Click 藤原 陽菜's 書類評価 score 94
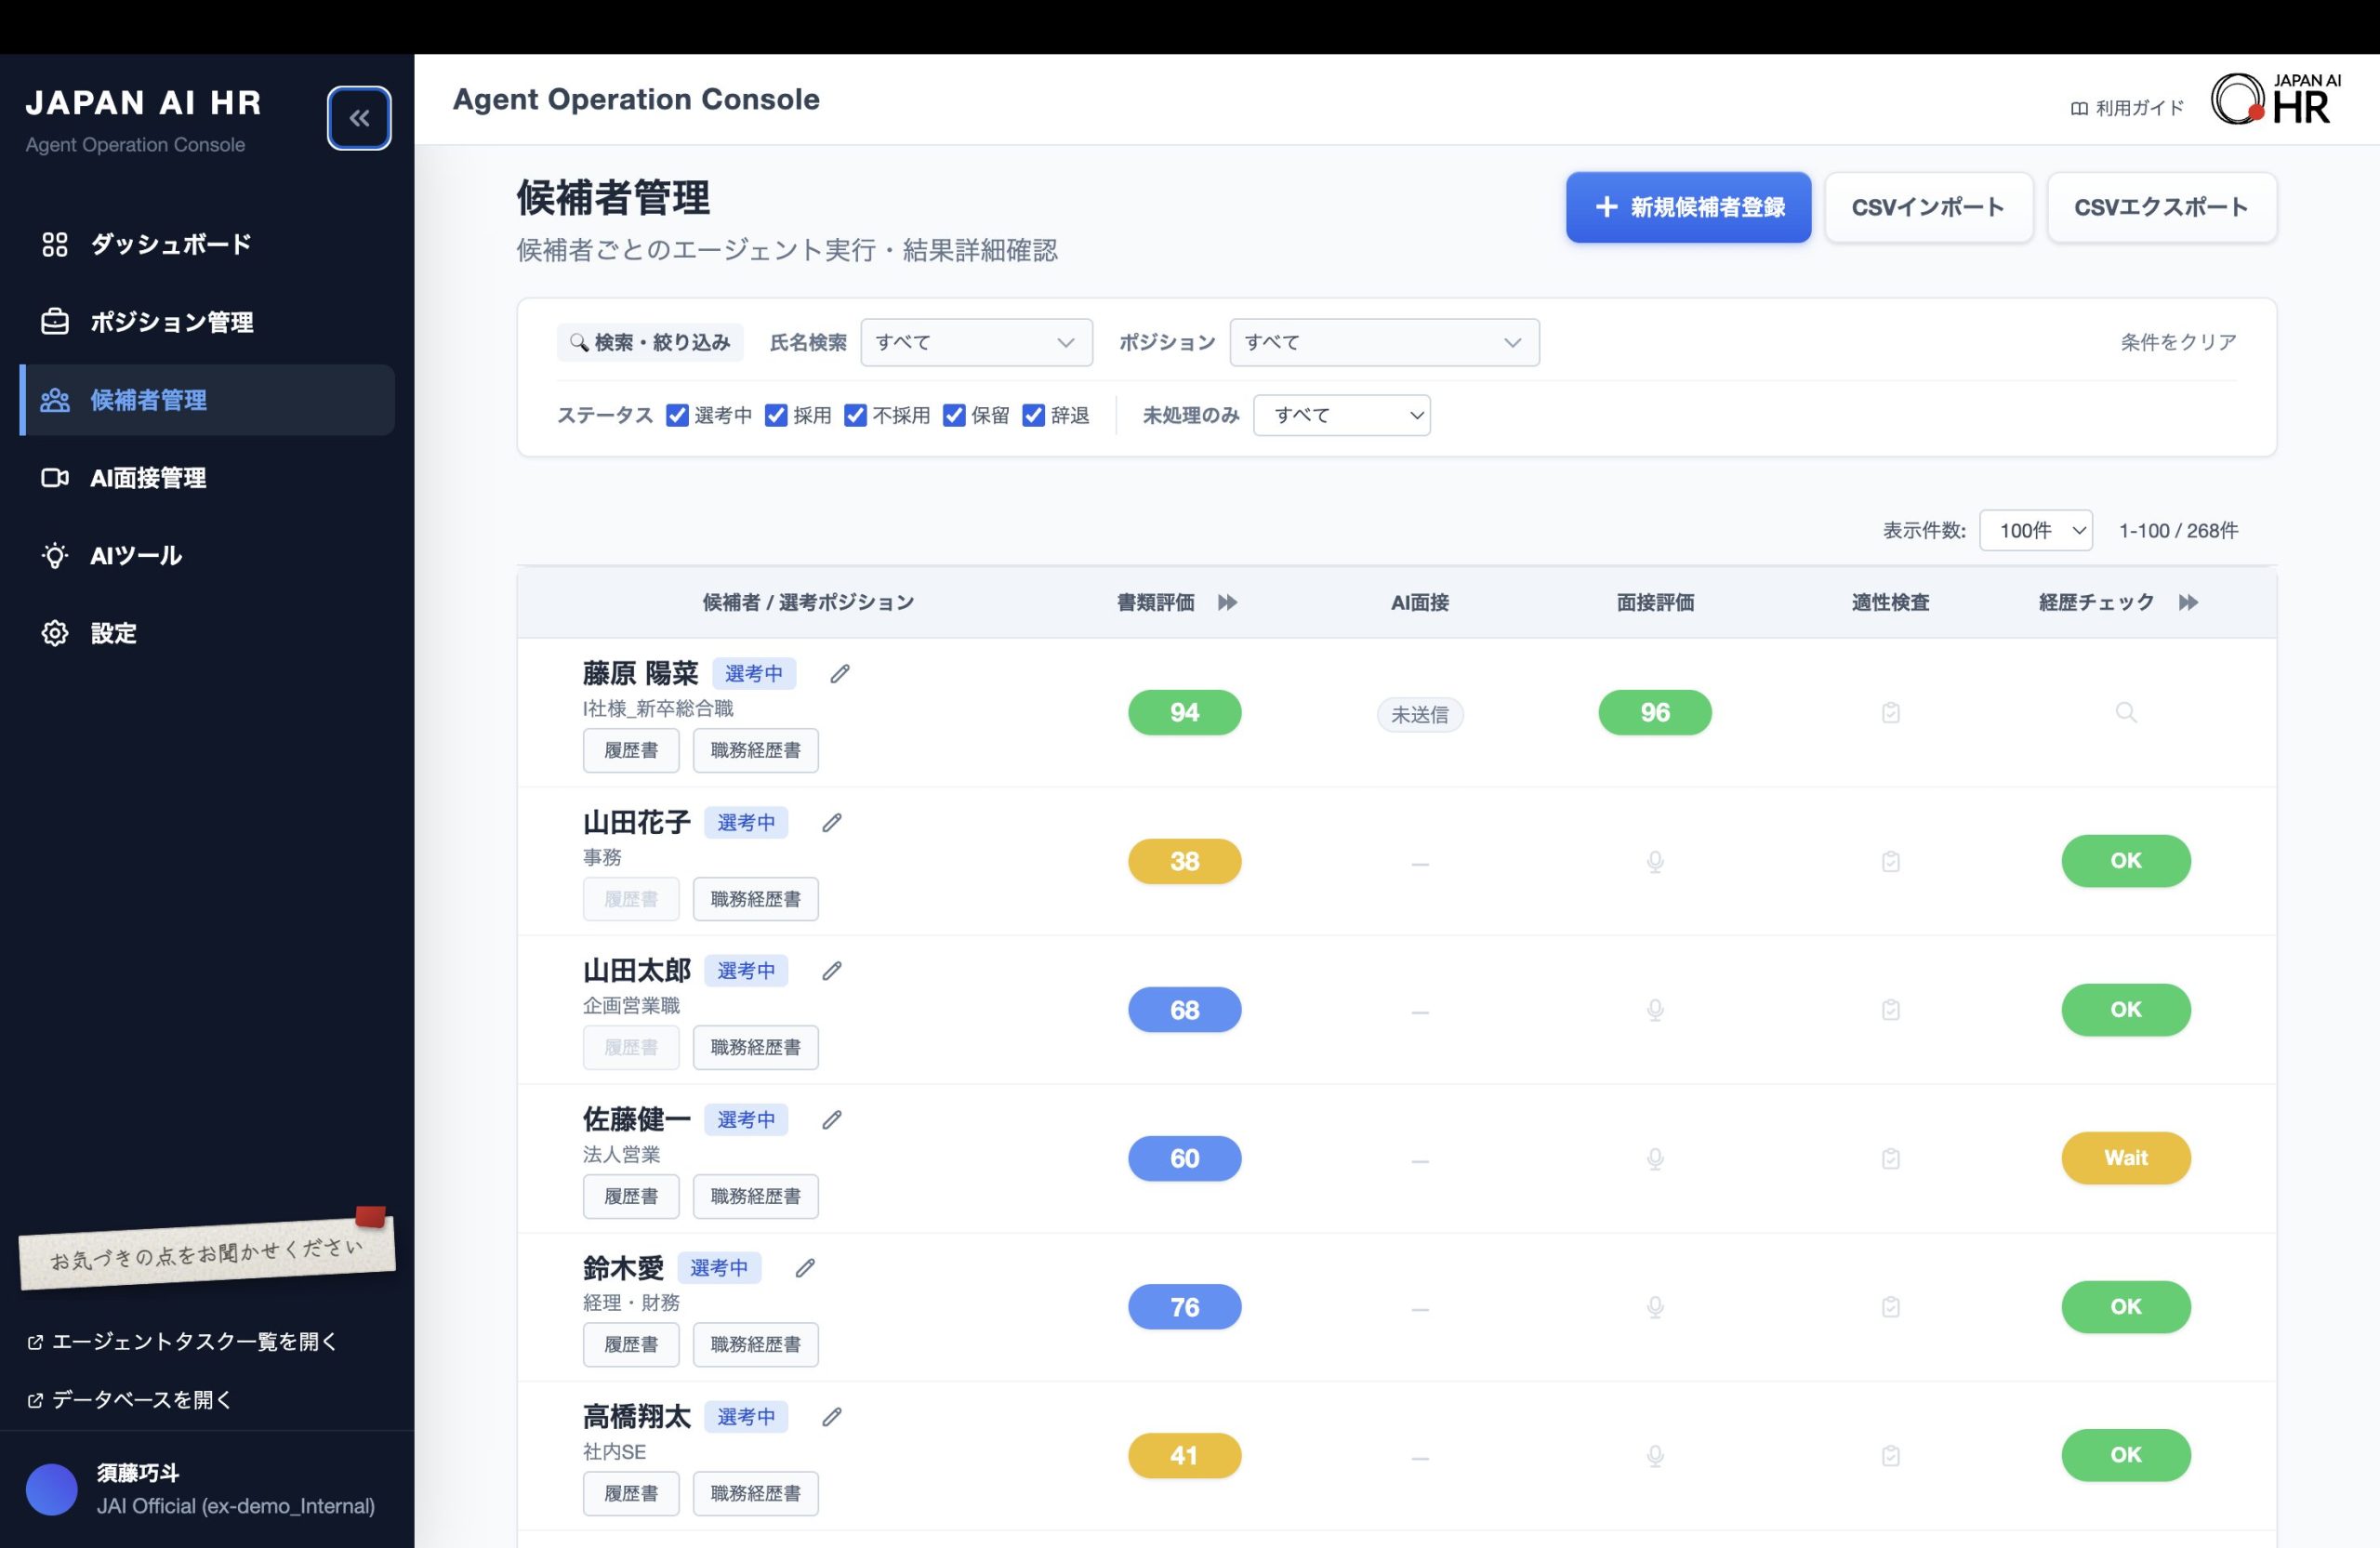 point(1185,713)
